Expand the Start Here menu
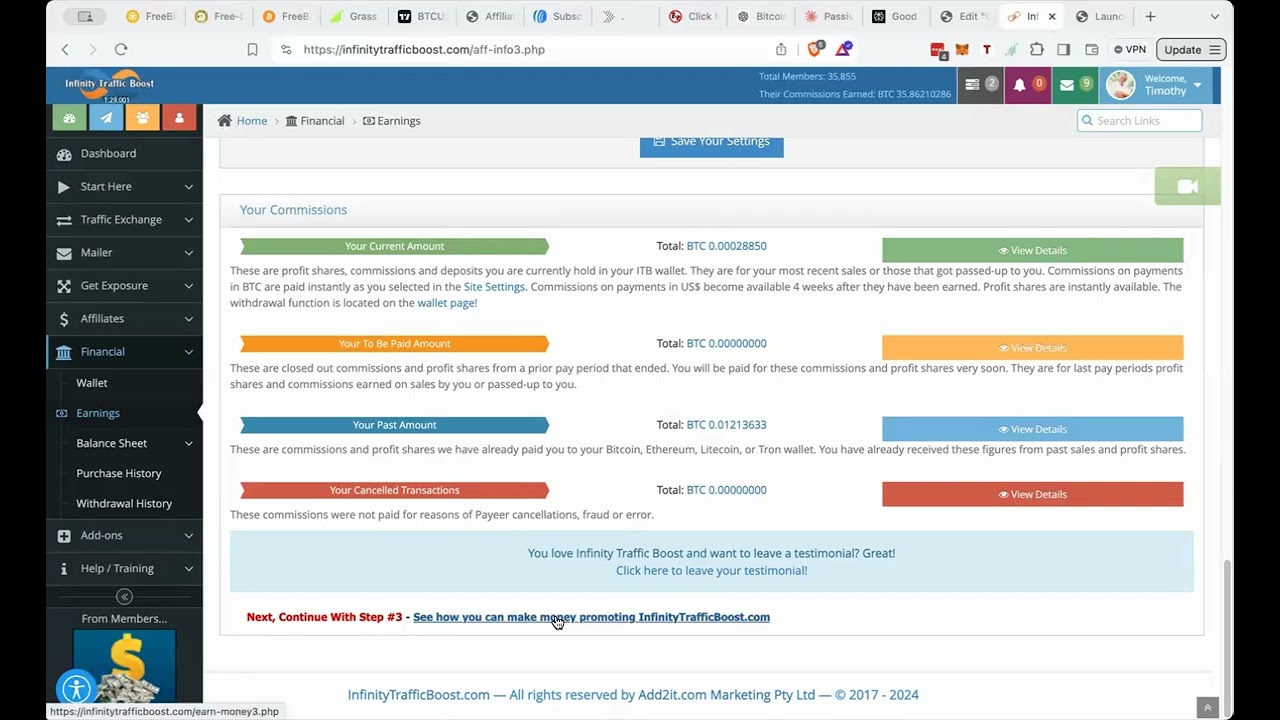1280x720 pixels. click(x=125, y=187)
